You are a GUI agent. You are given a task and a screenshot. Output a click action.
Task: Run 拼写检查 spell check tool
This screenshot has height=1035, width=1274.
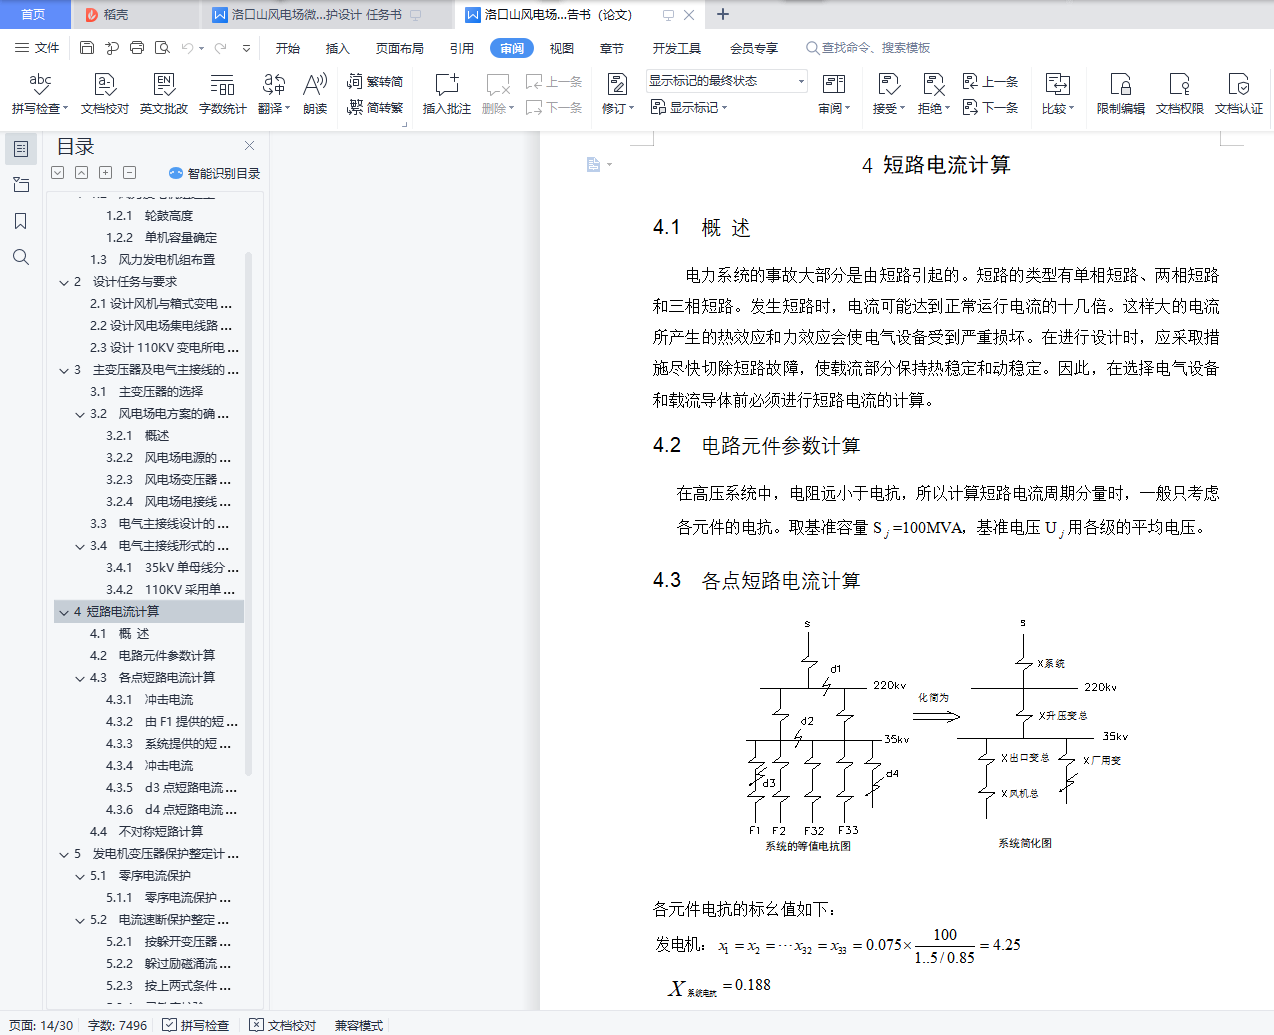[x=40, y=93]
